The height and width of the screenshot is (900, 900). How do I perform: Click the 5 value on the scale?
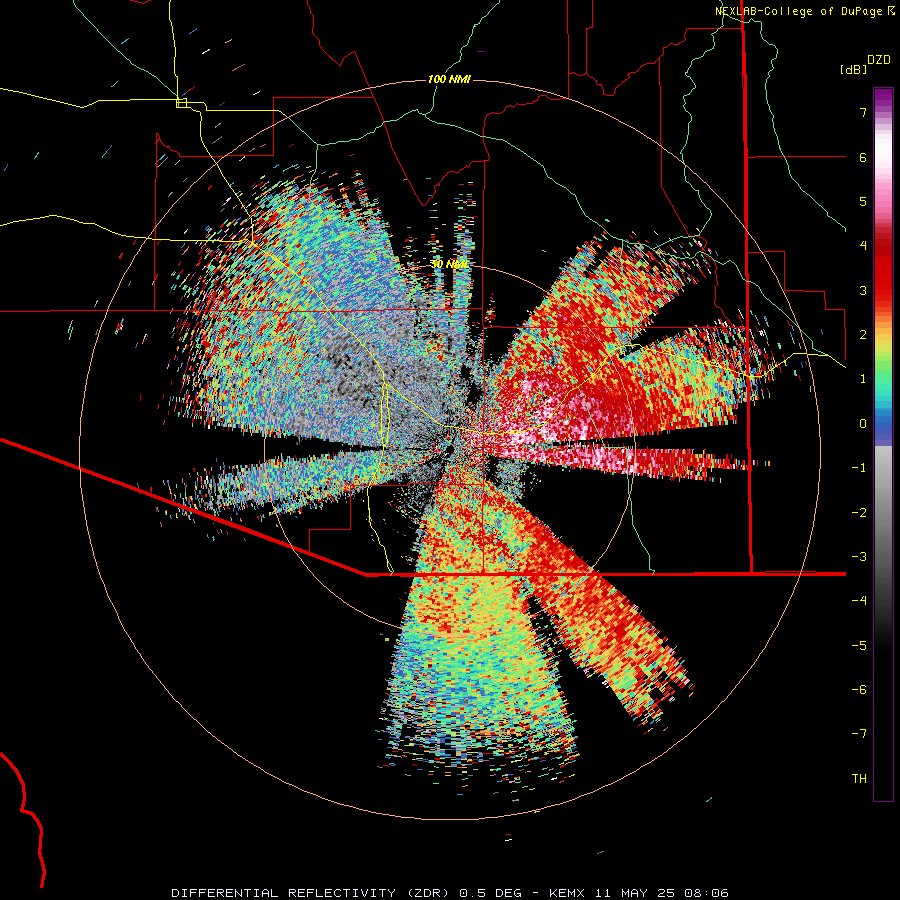863,201
